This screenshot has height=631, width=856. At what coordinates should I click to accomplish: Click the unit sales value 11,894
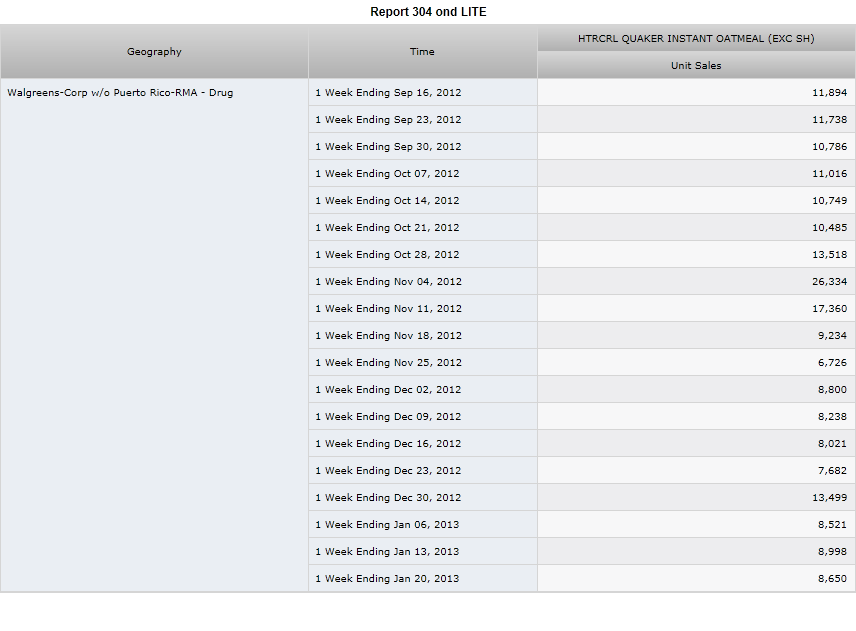[x=829, y=93]
